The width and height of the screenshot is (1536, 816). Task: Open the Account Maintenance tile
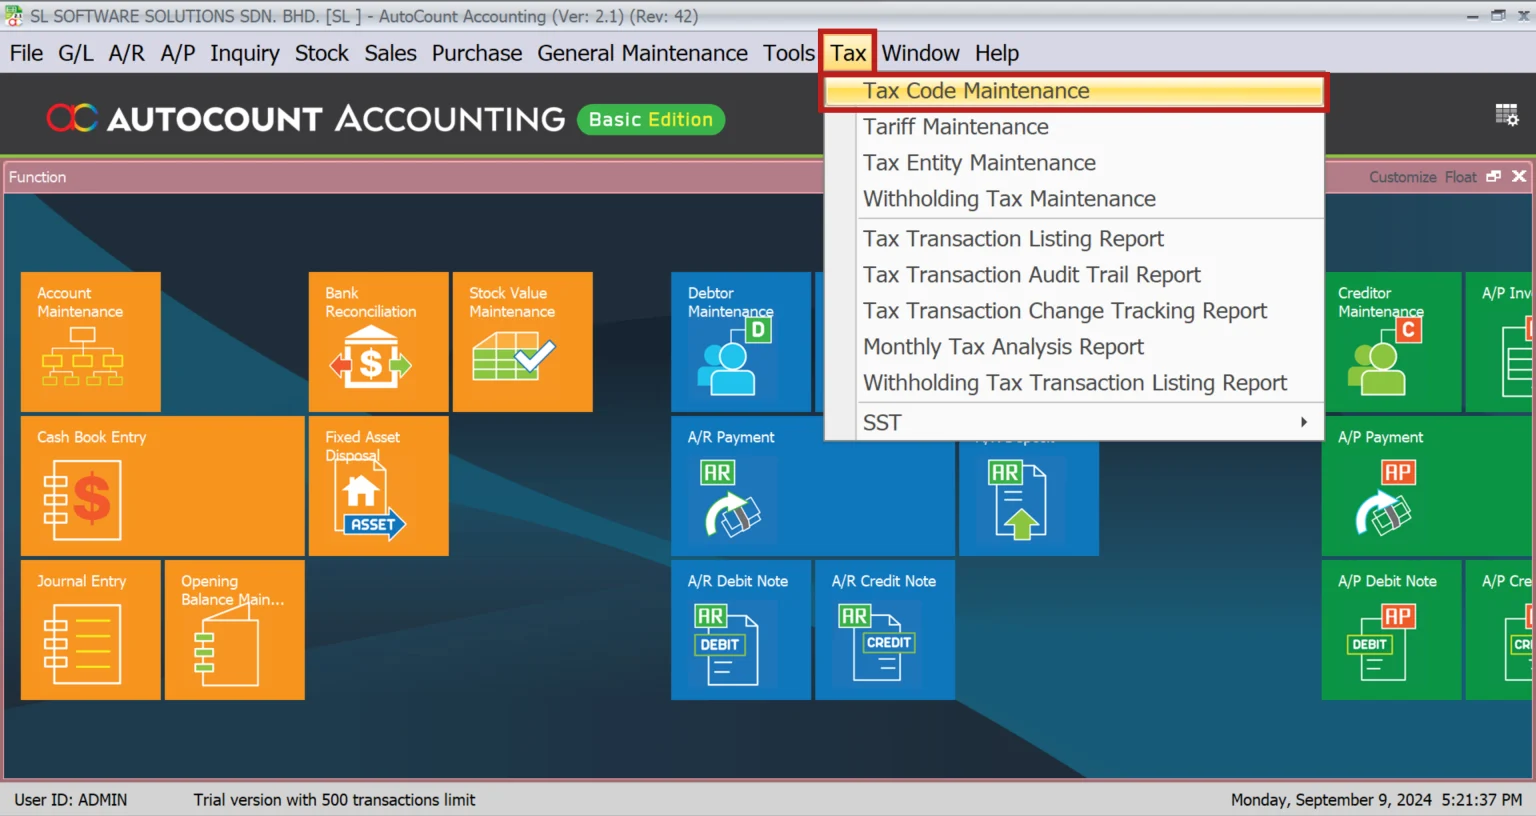tap(90, 341)
